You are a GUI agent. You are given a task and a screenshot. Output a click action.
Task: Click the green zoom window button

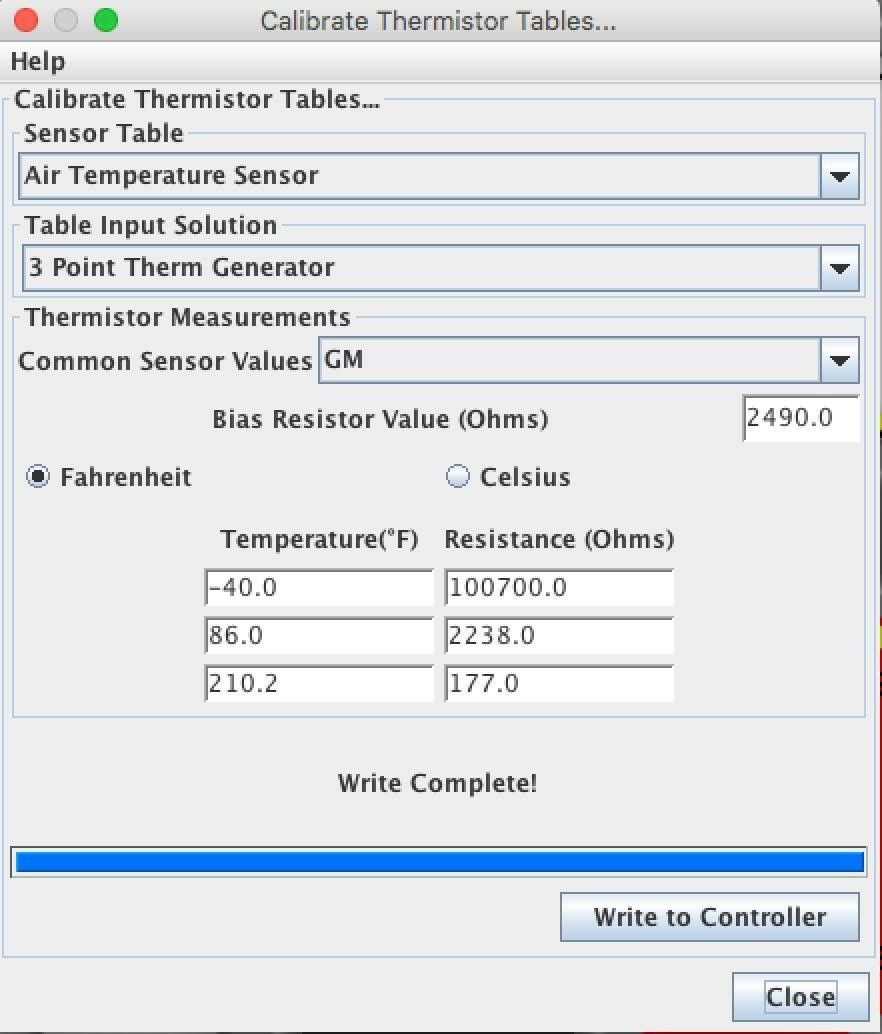[x=105, y=20]
